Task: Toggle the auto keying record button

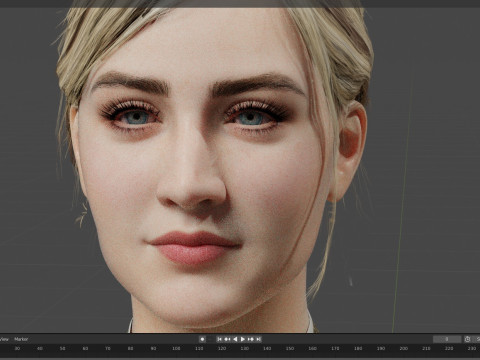Action: click(202, 339)
